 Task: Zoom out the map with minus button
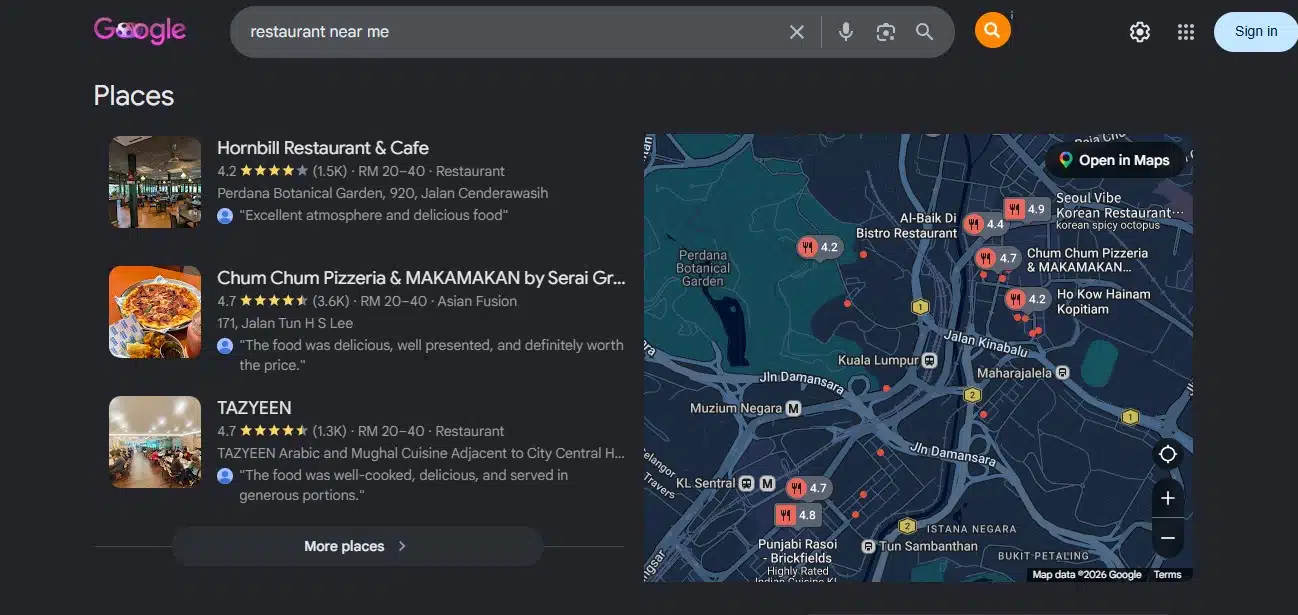[1167, 538]
